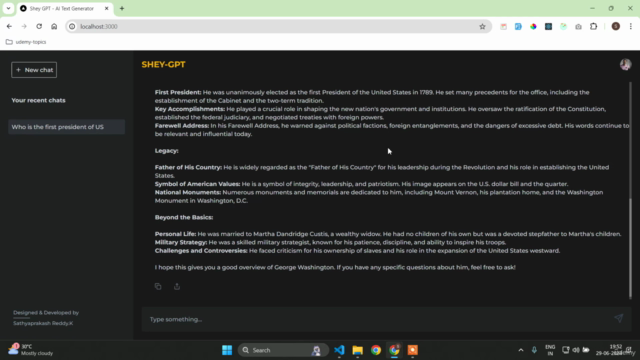Open the first Chrome taskbar icon
The image size is (640, 360).
376,350
